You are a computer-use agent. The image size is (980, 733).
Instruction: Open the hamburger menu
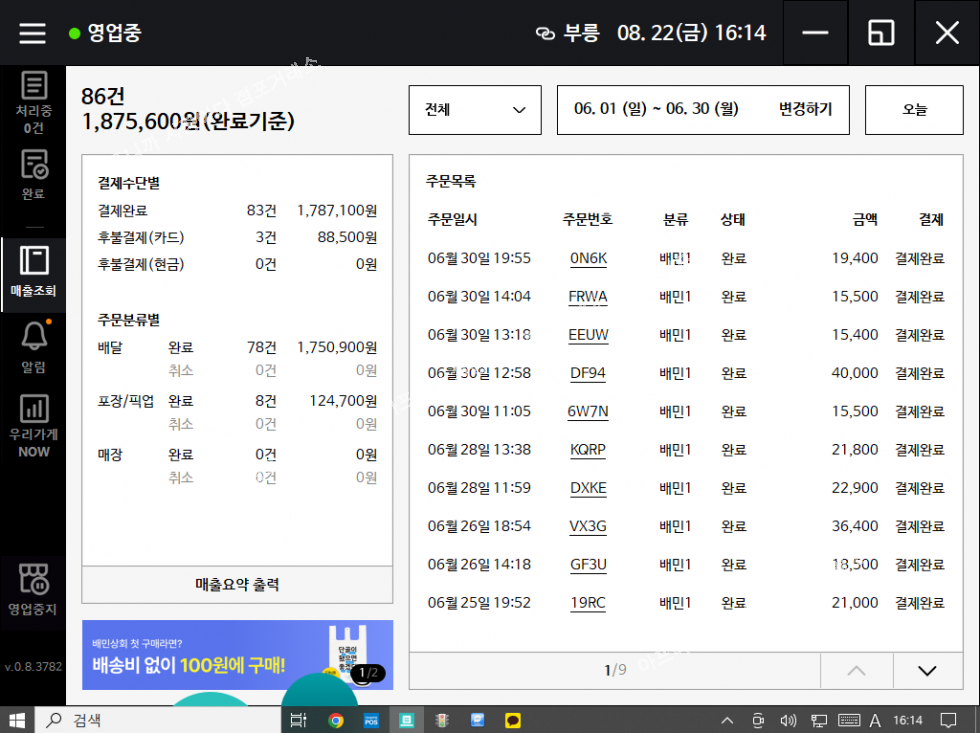(x=33, y=33)
